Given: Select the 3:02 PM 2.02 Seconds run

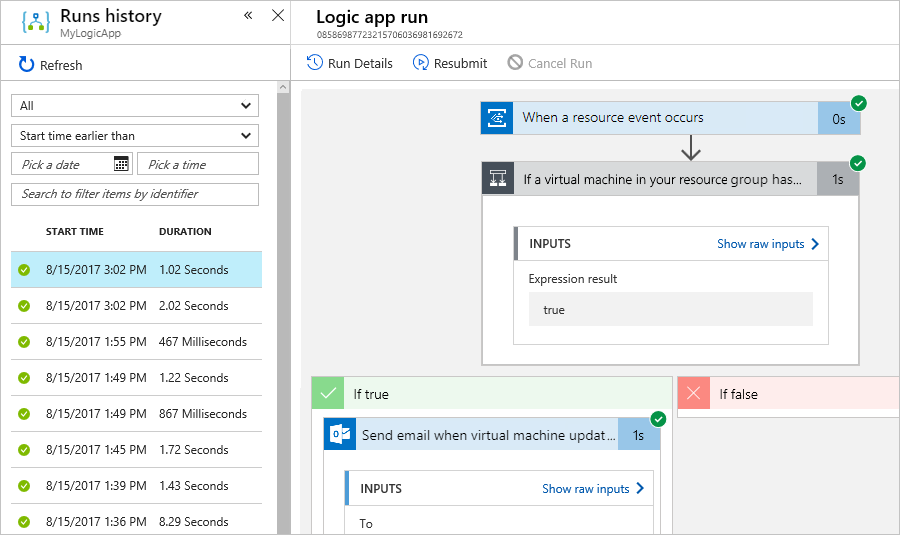Looking at the screenshot, I should click(137, 305).
